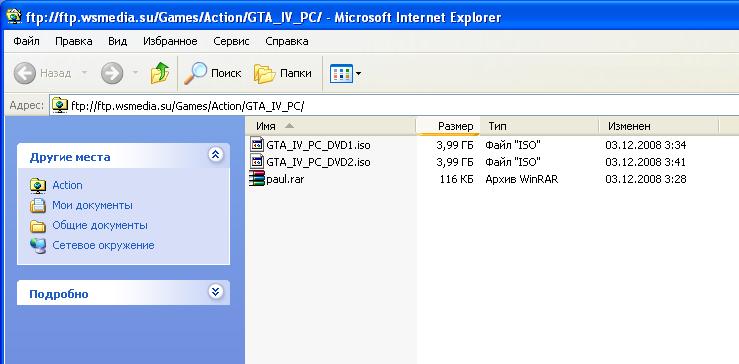The height and width of the screenshot is (364, 739).
Task: Select file name GTA_IV_PC_DVD1.iso
Action: coord(318,144)
